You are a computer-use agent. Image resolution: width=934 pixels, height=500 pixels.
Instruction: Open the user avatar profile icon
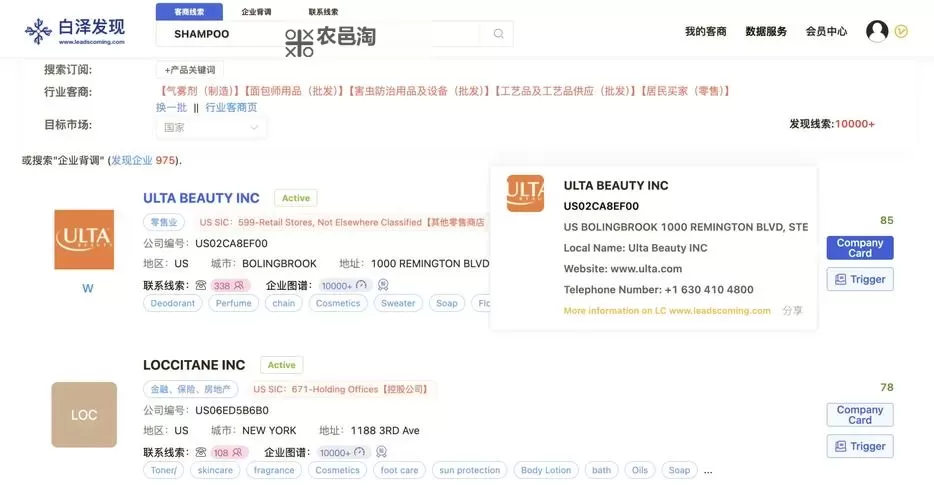tap(877, 31)
